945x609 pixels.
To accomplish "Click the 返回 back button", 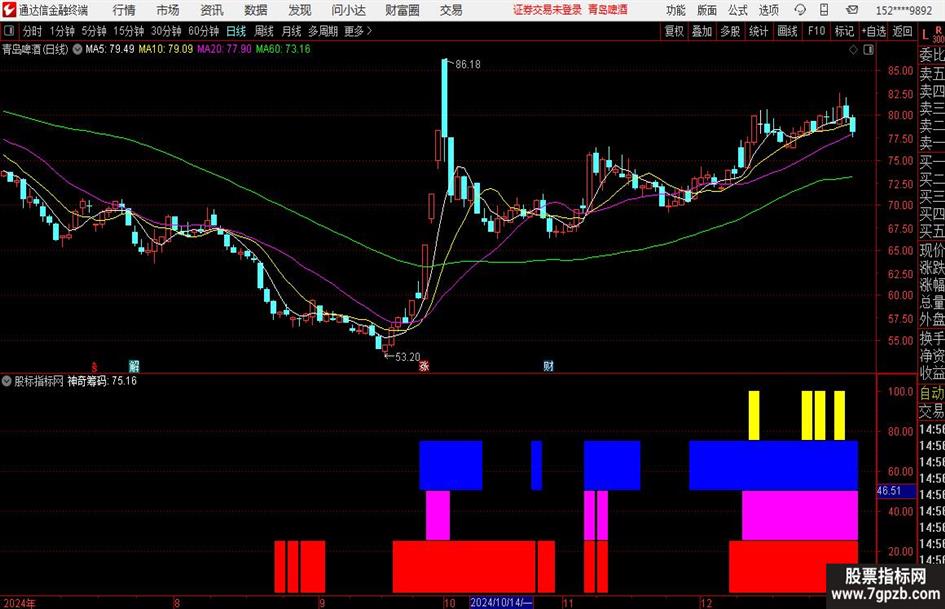I will point(902,31).
